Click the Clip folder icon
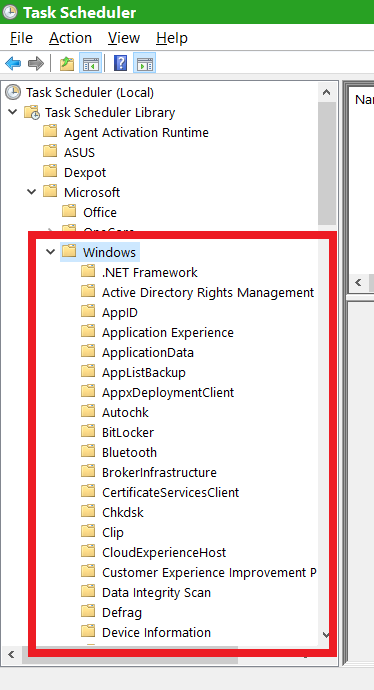The height and width of the screenshot is (690, 374). (x=88, y=532)
